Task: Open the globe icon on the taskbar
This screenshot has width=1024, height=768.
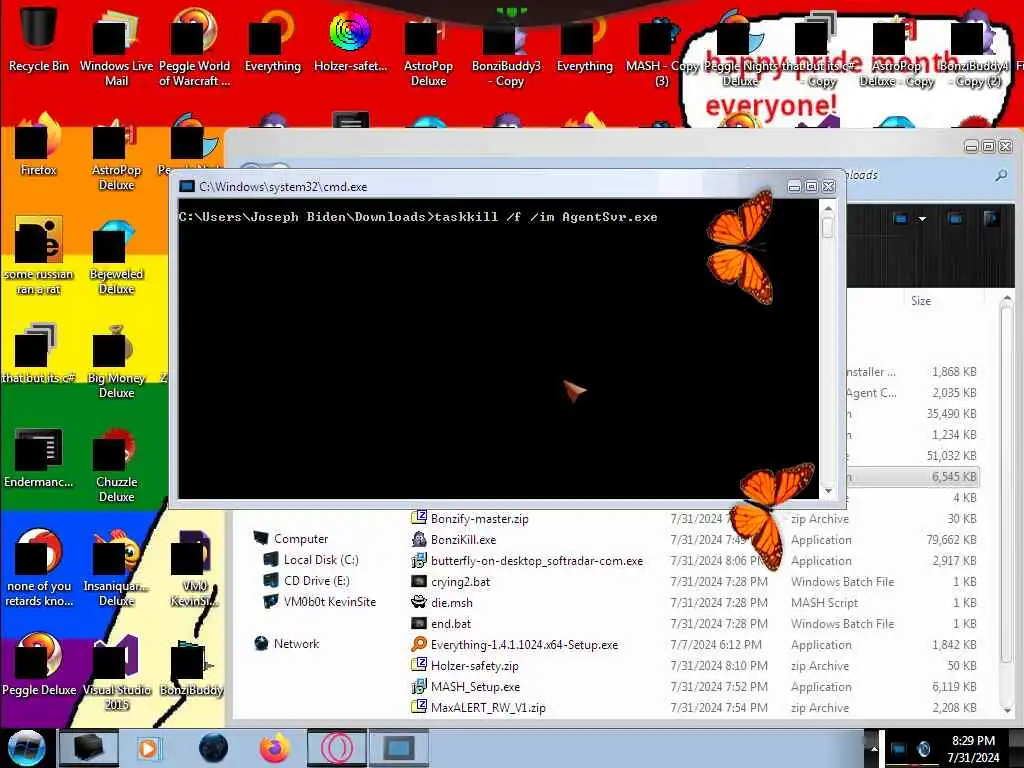Action: [213, 748]
